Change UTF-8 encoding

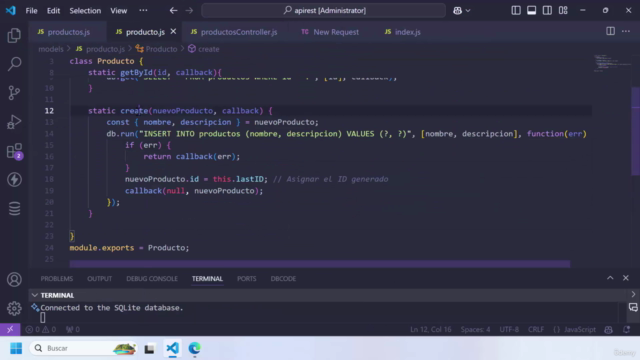coord(509,329)
